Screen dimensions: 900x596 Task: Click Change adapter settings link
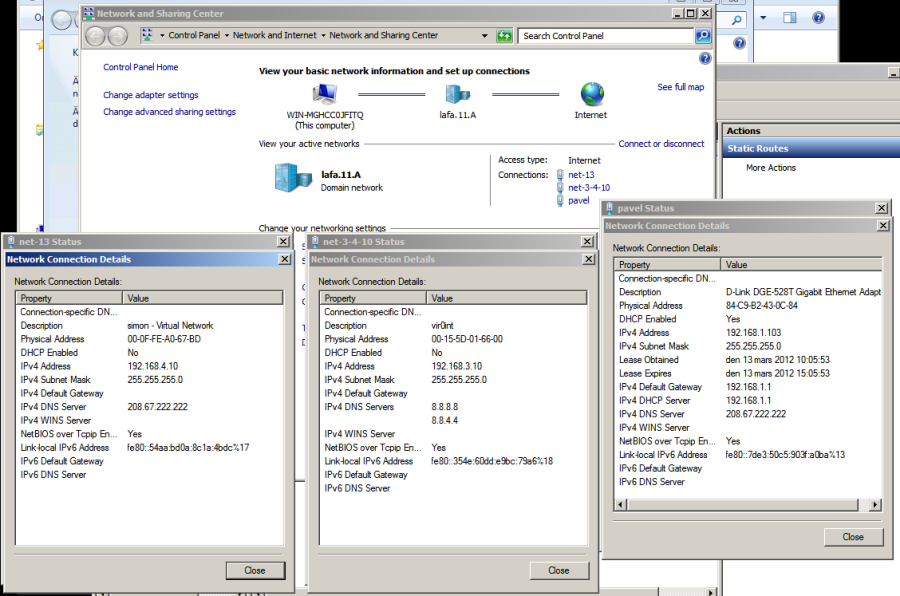coord(150,95)
